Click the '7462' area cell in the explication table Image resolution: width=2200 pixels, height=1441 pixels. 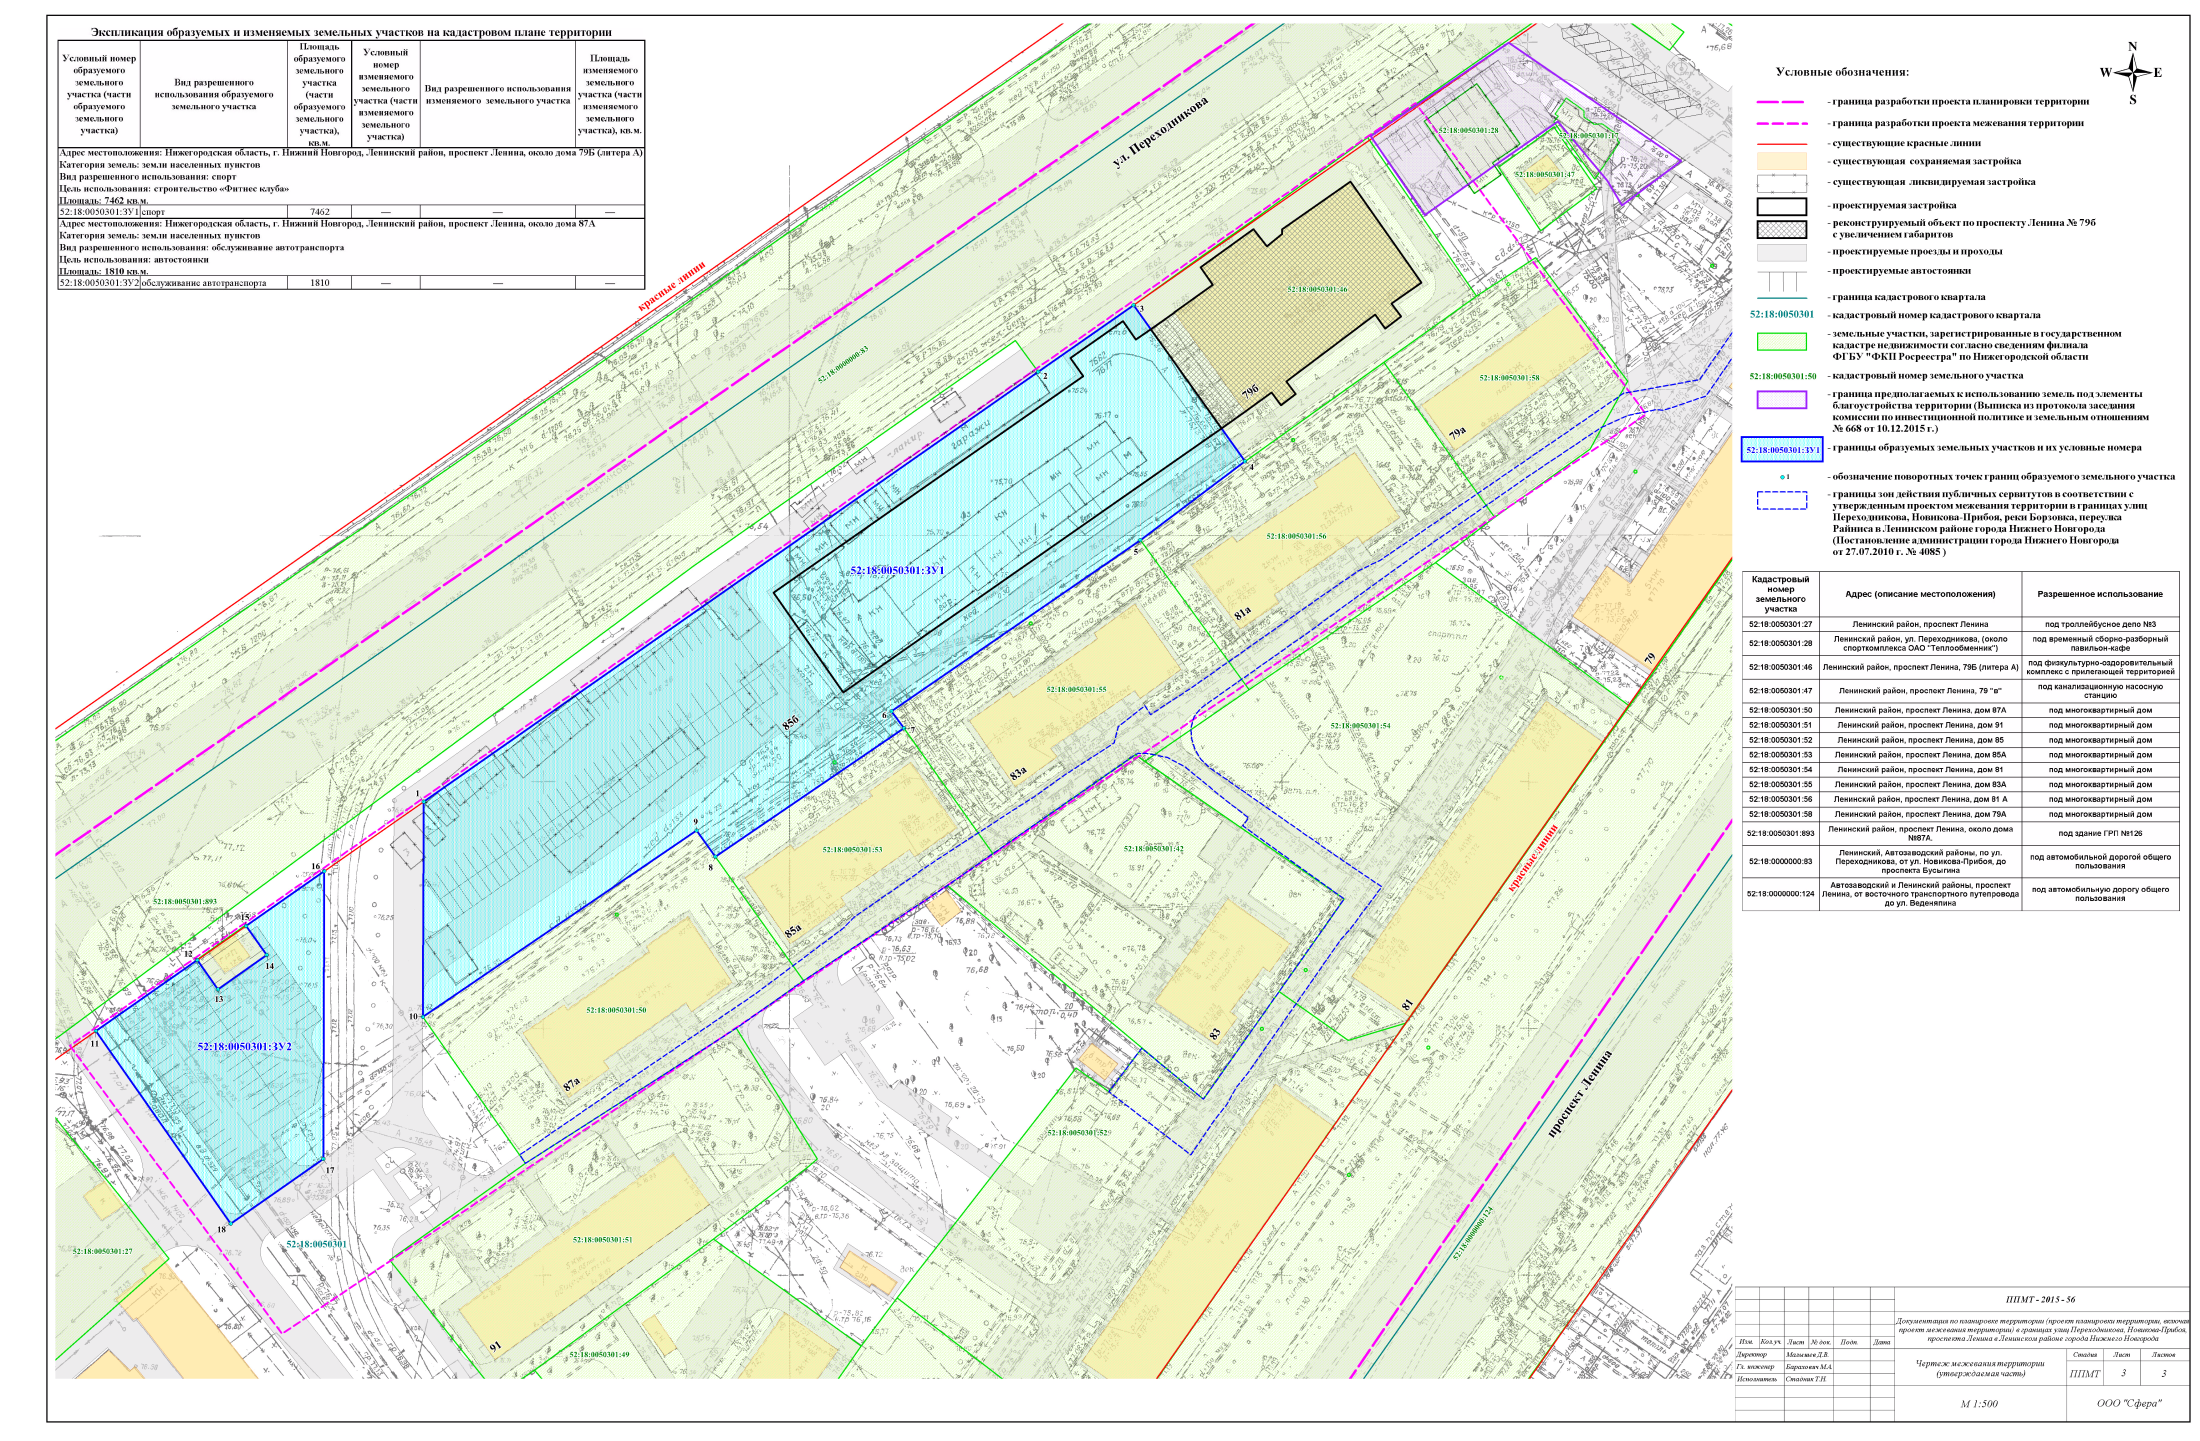(x=319, y=212)
